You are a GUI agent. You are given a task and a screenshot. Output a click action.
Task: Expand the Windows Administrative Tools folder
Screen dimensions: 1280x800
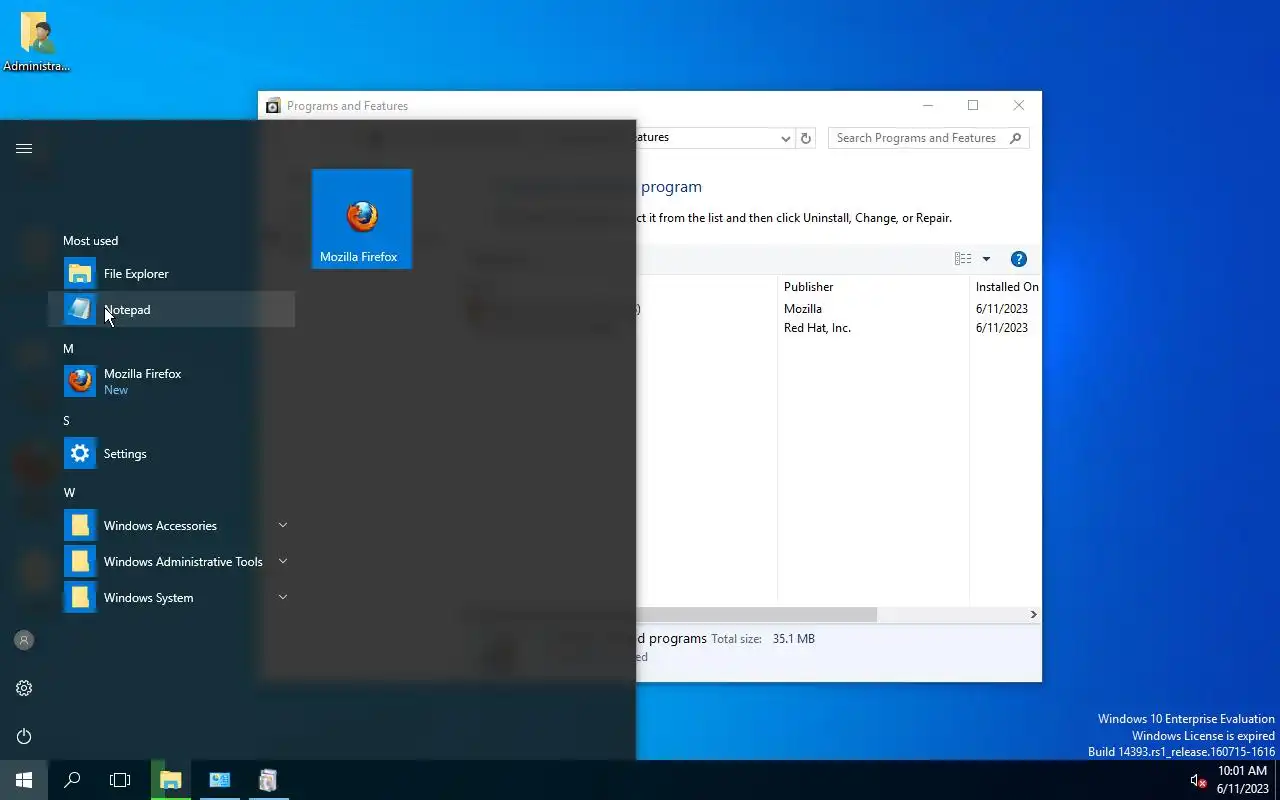pyautogui.click(x=171, y=562)
